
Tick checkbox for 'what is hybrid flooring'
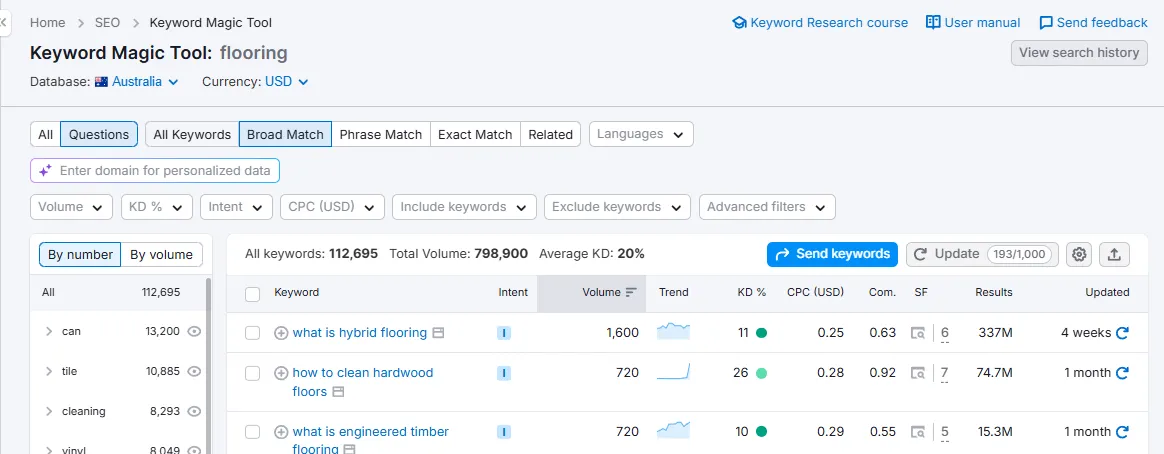point(252,333)
